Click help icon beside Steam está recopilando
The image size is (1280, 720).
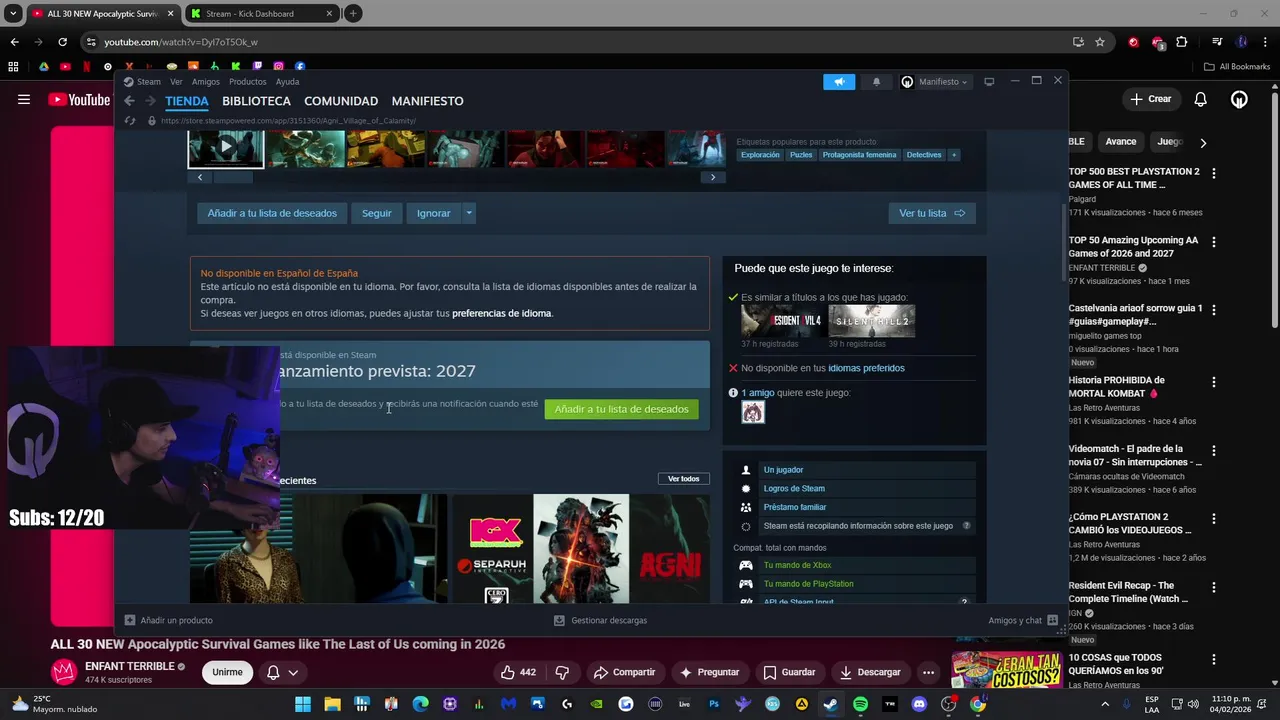pos(966,526)
